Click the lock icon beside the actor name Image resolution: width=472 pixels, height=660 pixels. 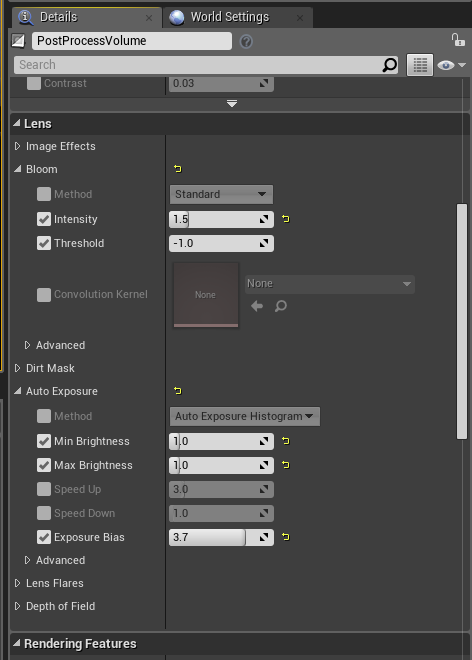tap(458, 40)
